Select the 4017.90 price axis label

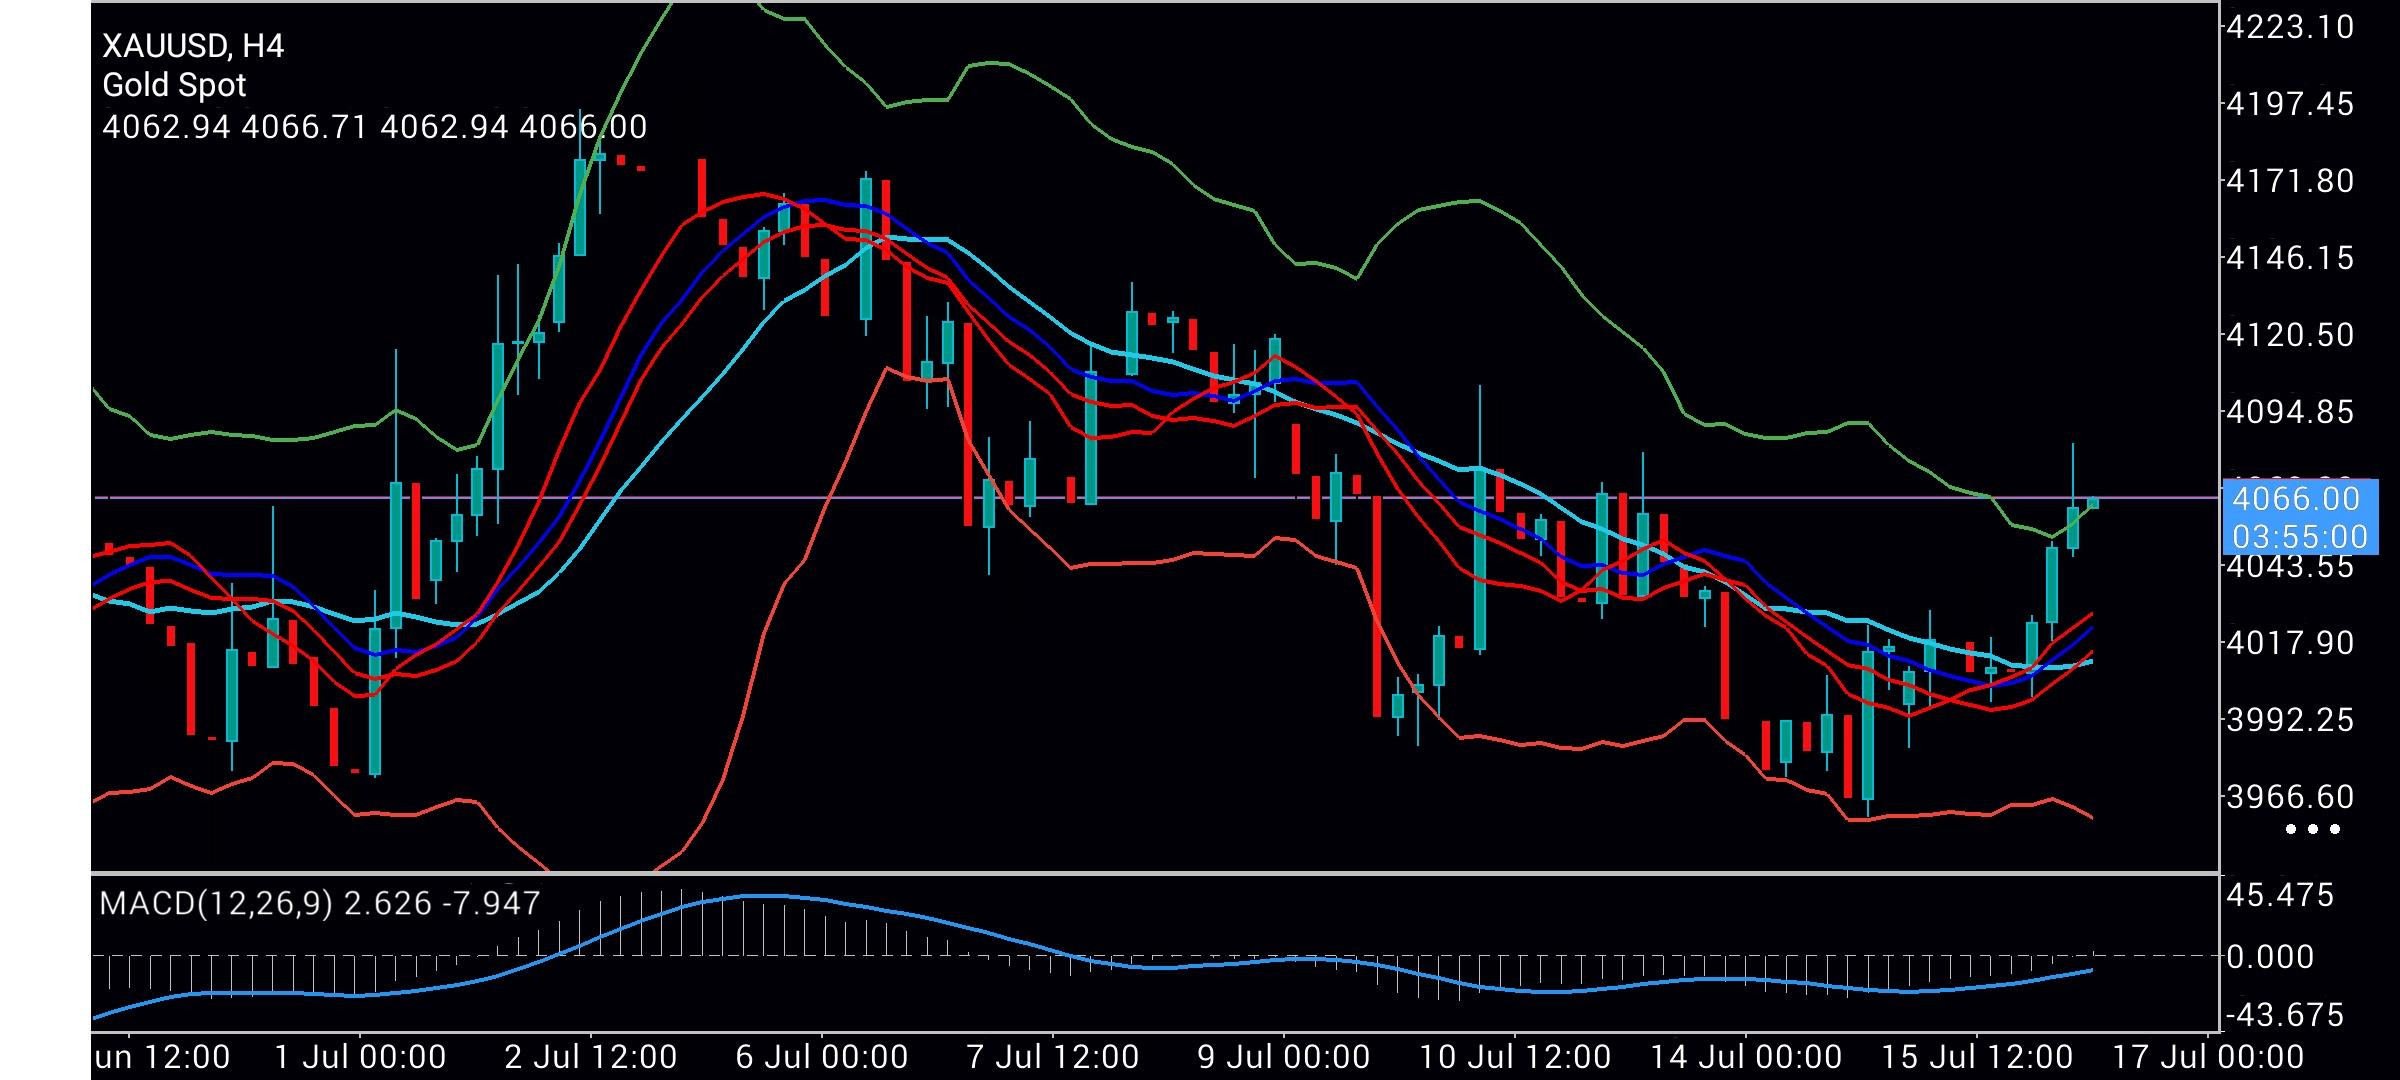click(x=2290, y=643)
